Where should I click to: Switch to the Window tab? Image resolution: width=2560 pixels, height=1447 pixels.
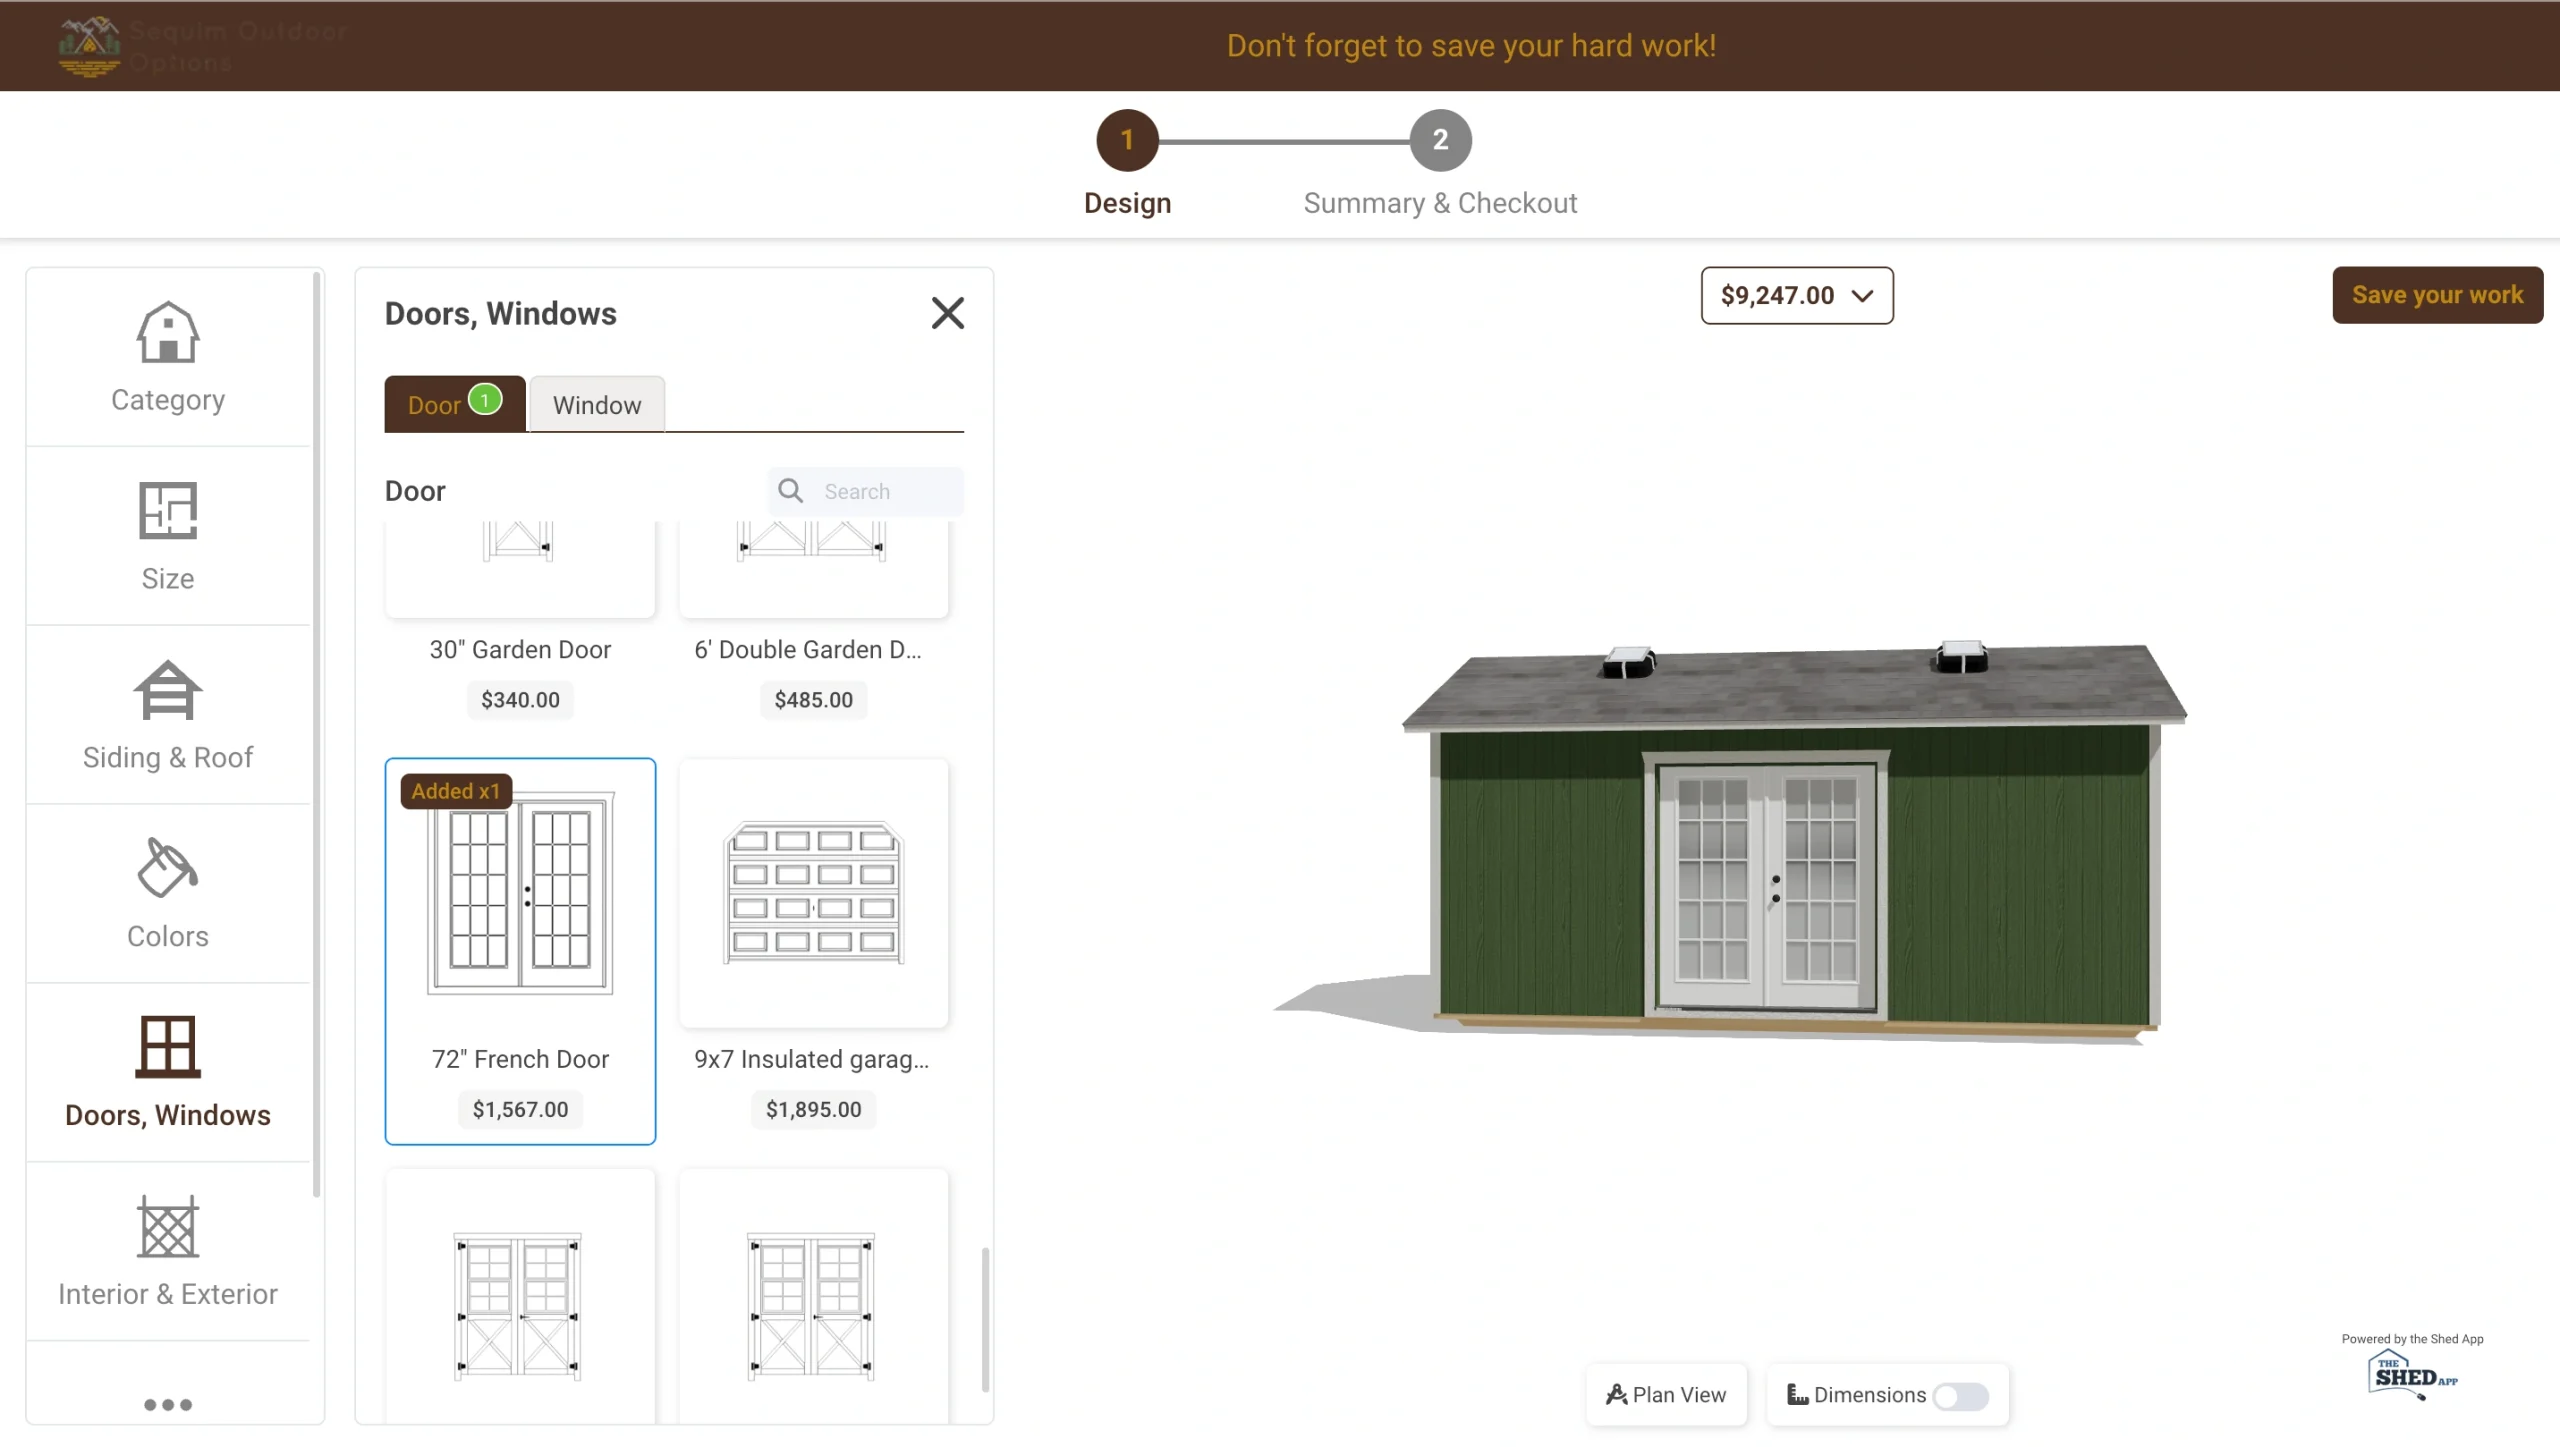[x=596, y=405]
